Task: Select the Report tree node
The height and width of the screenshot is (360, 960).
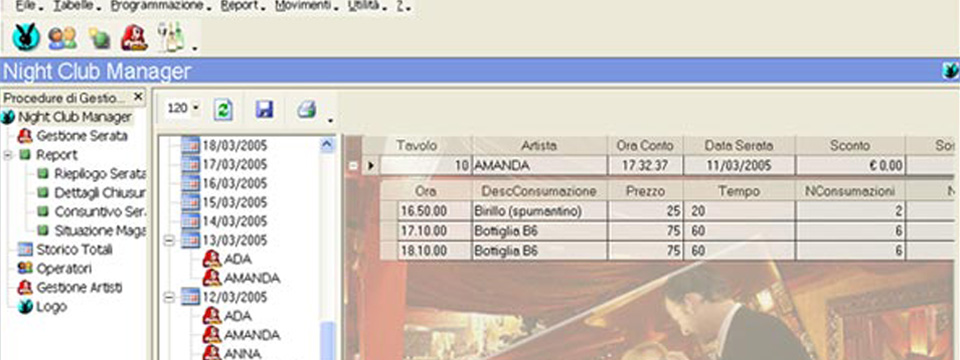Action: 57,155
